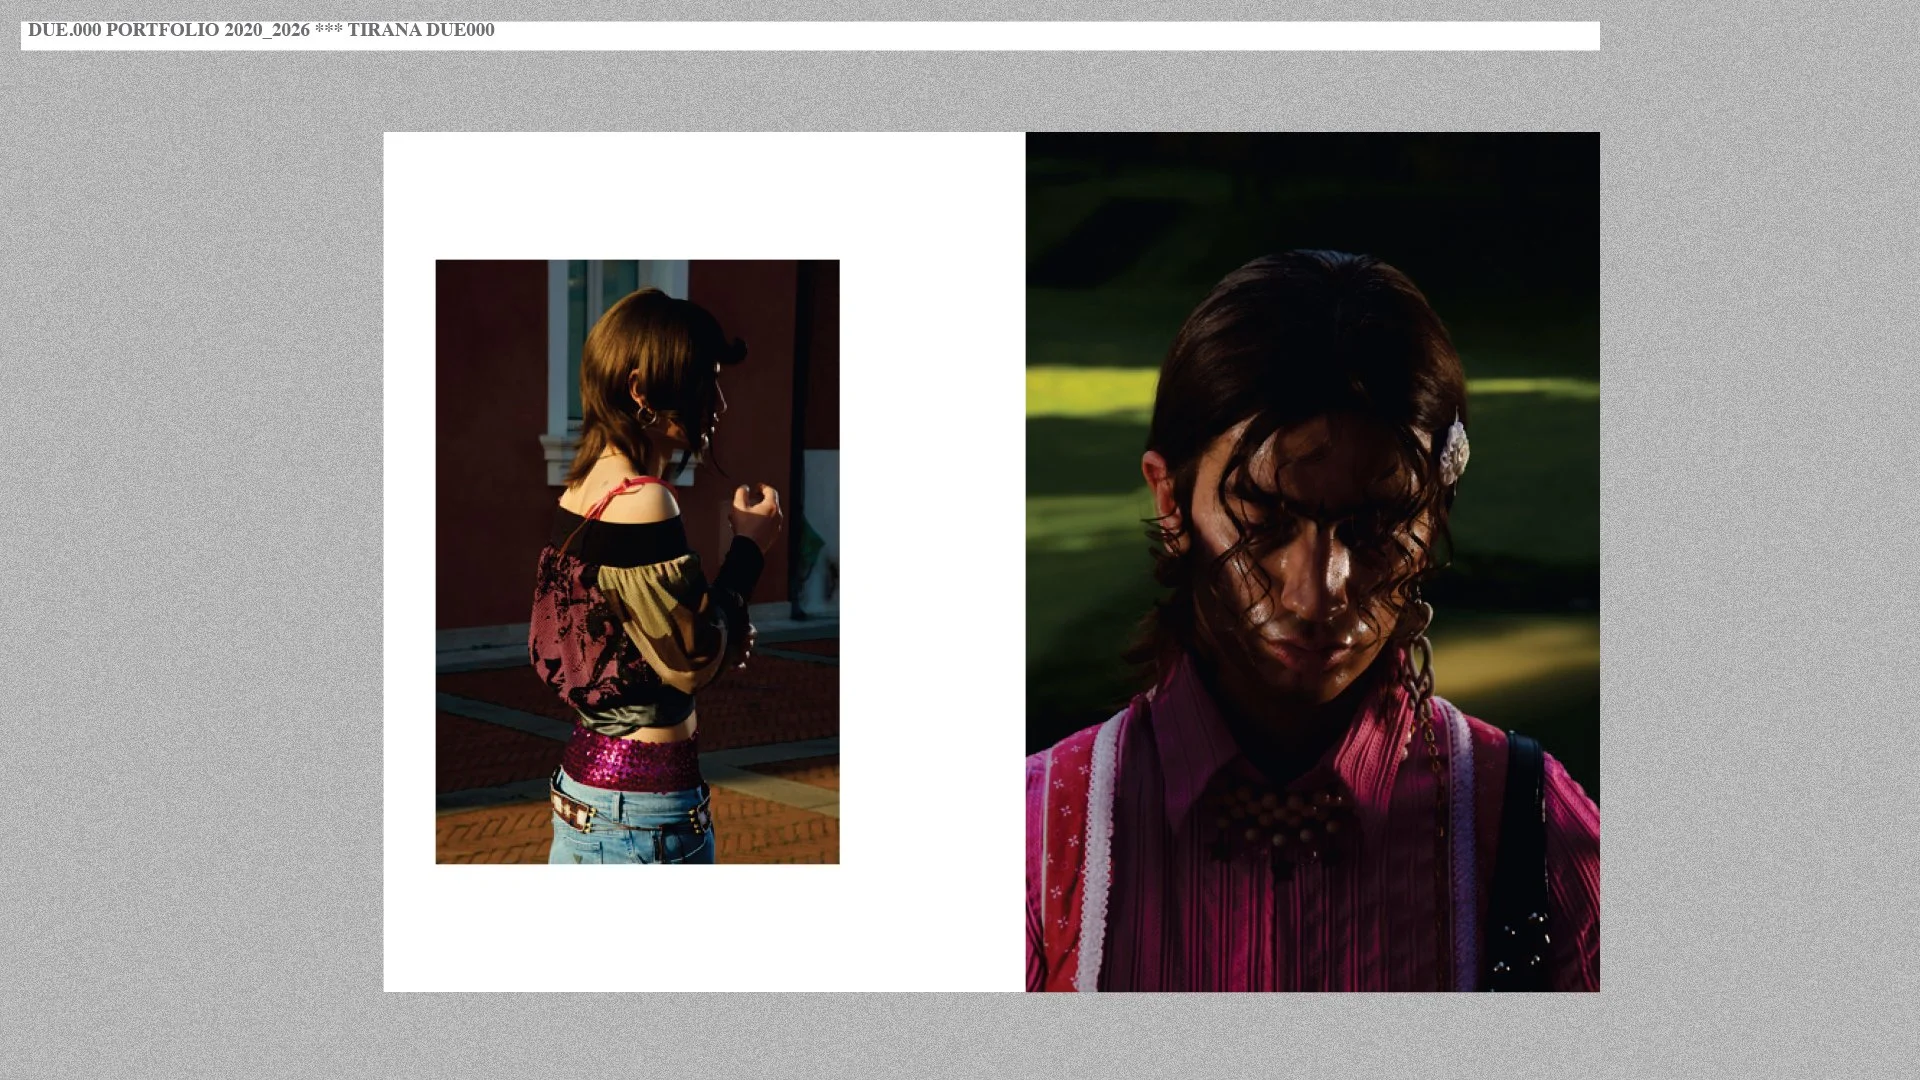The height and width of the screenshot is (1080, 1920).
Task: Click the DUE.000 site title
Action: pos(63,31)
